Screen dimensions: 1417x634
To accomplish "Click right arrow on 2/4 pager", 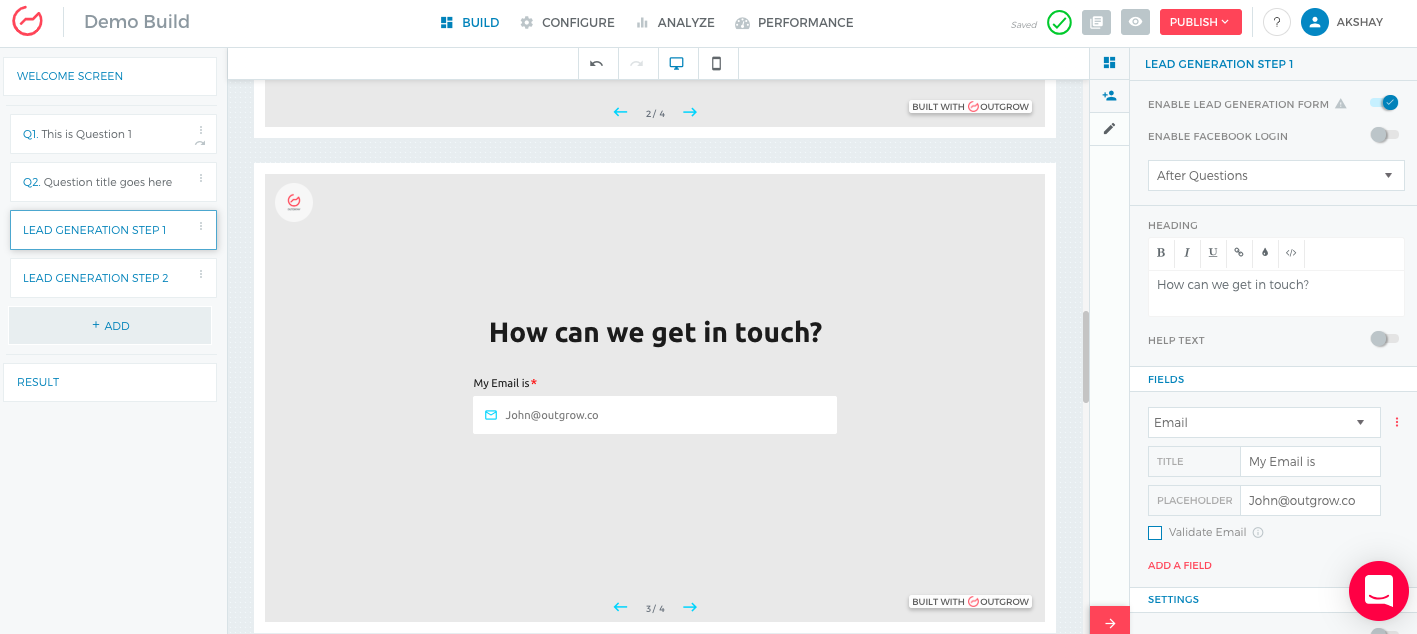I will tap(690, 112).
